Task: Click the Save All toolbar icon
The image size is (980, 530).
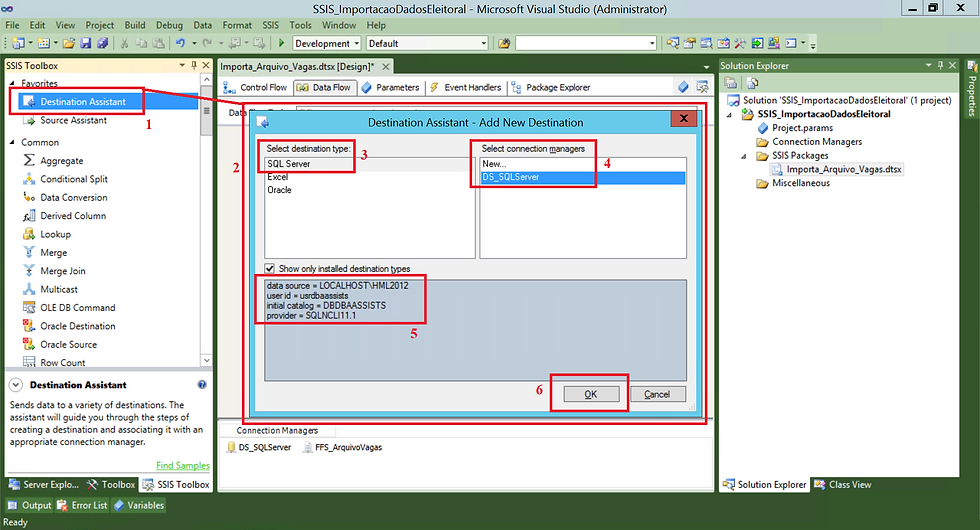Action: (x=102, y=43)
